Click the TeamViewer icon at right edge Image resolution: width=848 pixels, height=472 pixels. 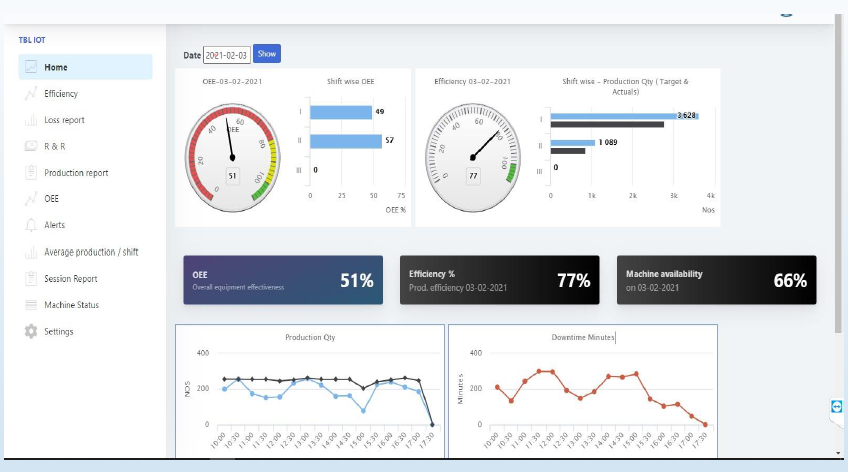click(836, 407)
